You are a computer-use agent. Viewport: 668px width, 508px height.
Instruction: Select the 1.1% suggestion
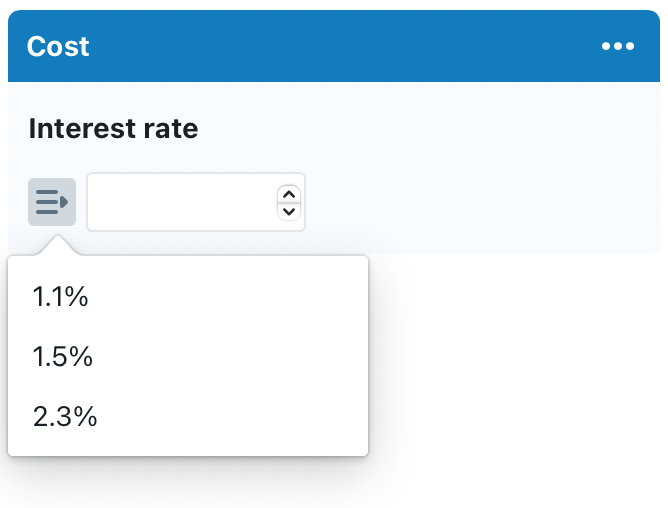pyautogui.click(x=61, y=297)
